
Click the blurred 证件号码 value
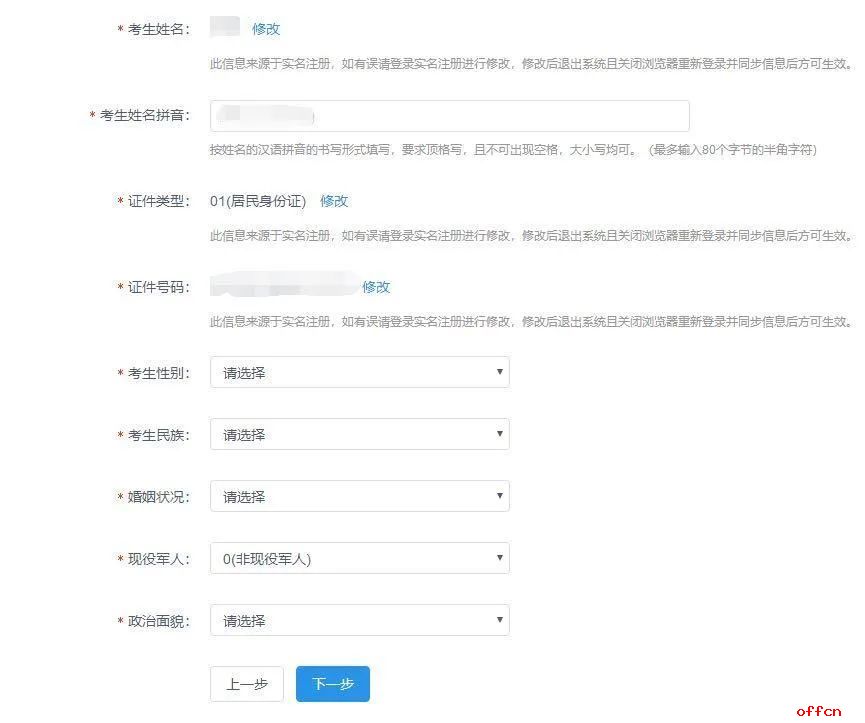click(284, 287)
